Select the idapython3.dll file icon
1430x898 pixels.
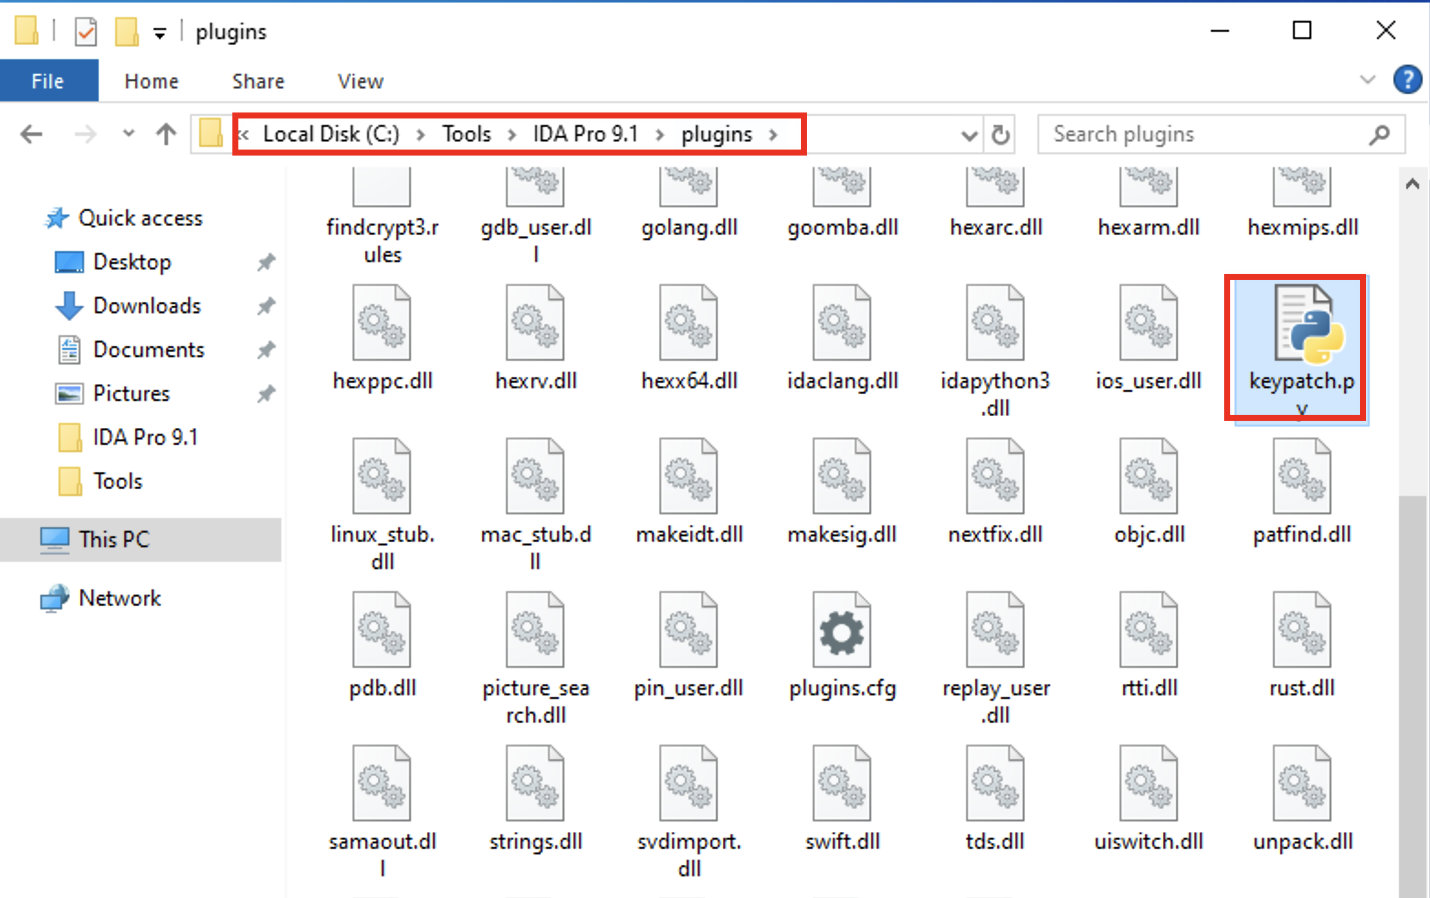(995, 323)
